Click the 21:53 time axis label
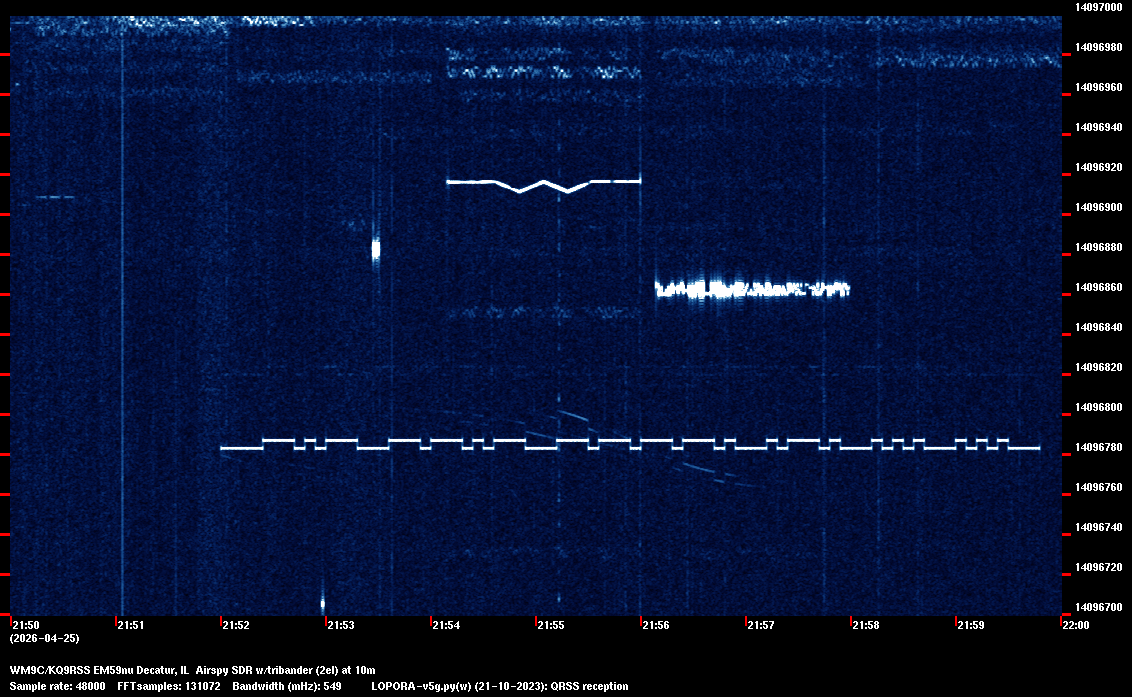 point(341,625)
